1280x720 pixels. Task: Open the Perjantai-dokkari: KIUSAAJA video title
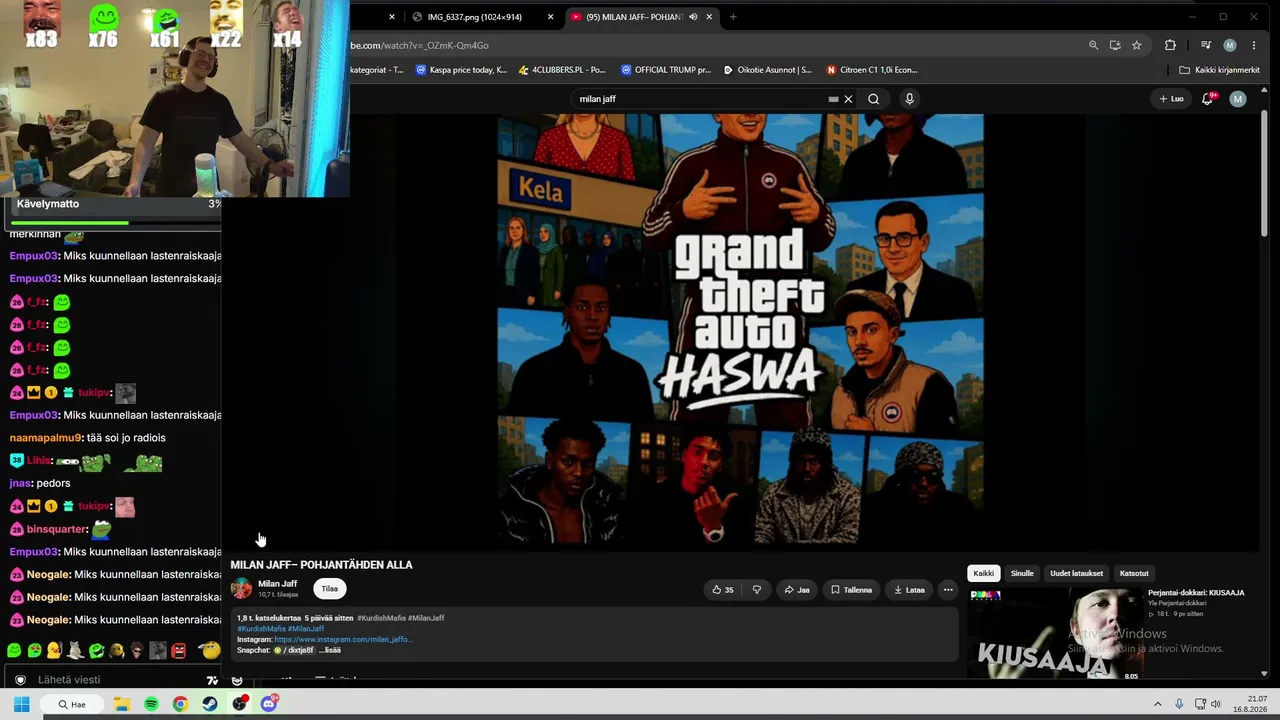tap(1196, 593)
